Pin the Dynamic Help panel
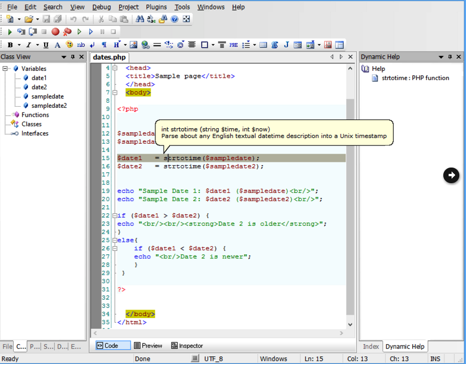The image size is (467, 365). 450,57
